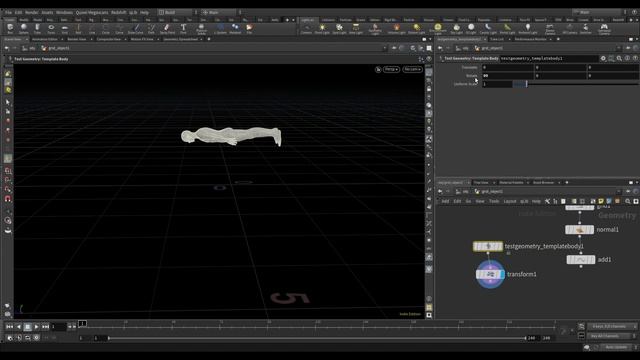Open the Persp viewport dropdown

tap(391, 69)
